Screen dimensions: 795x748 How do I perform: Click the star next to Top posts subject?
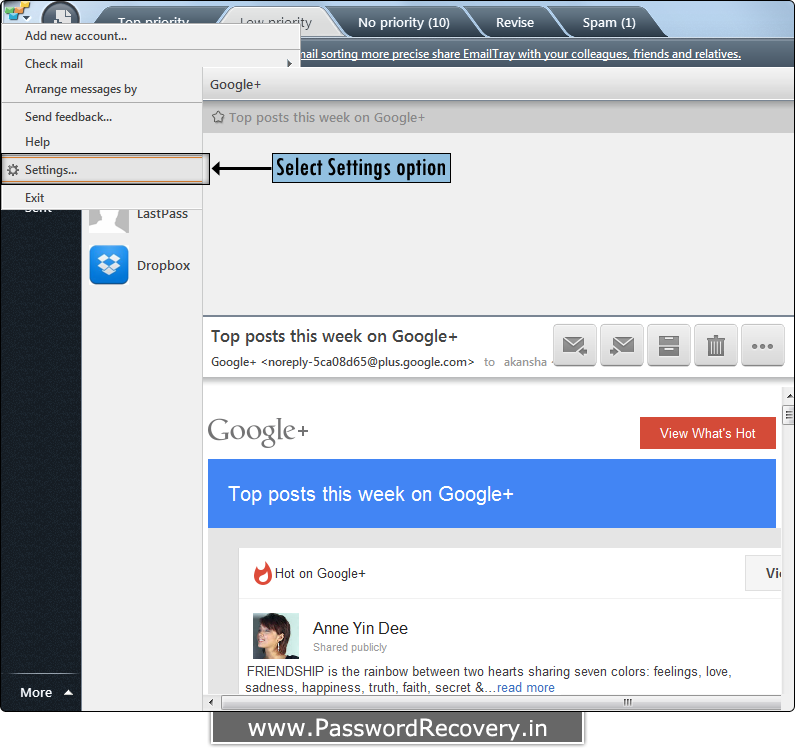[x=218, y=117]
